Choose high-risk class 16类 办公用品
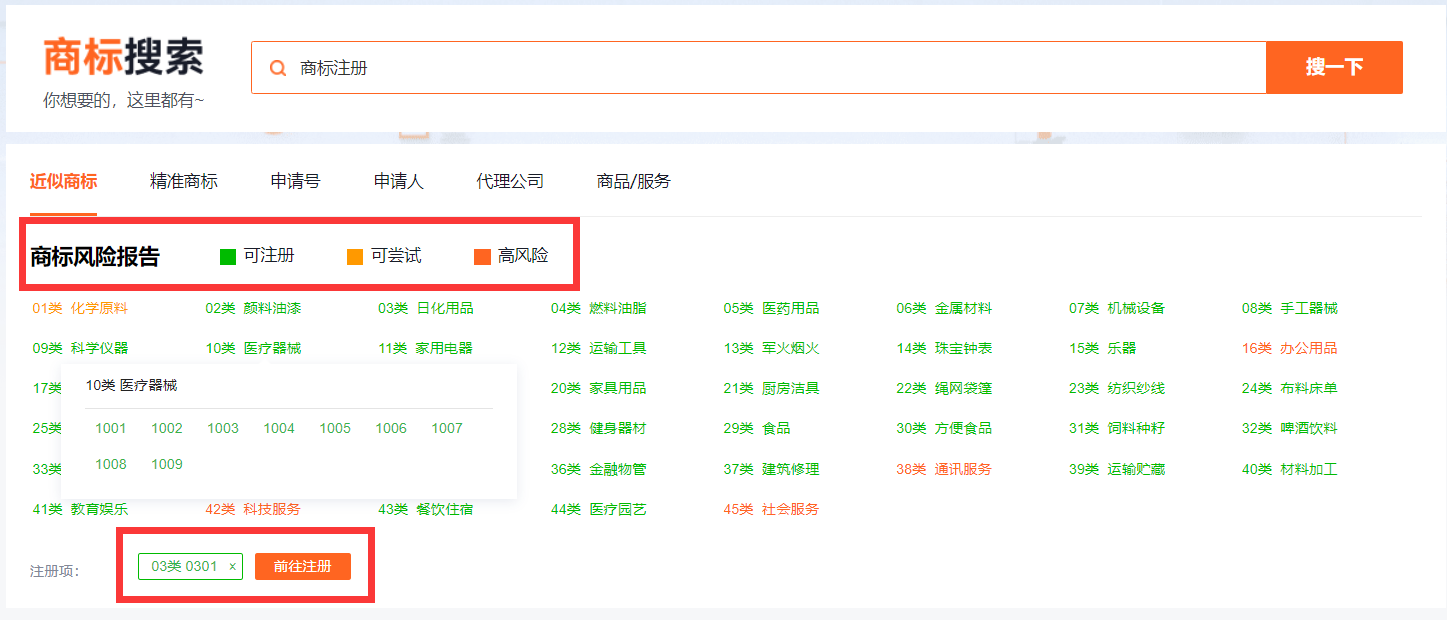Image resolution: width=1447 pixels, height=620 pixels. click(1290, 348)
